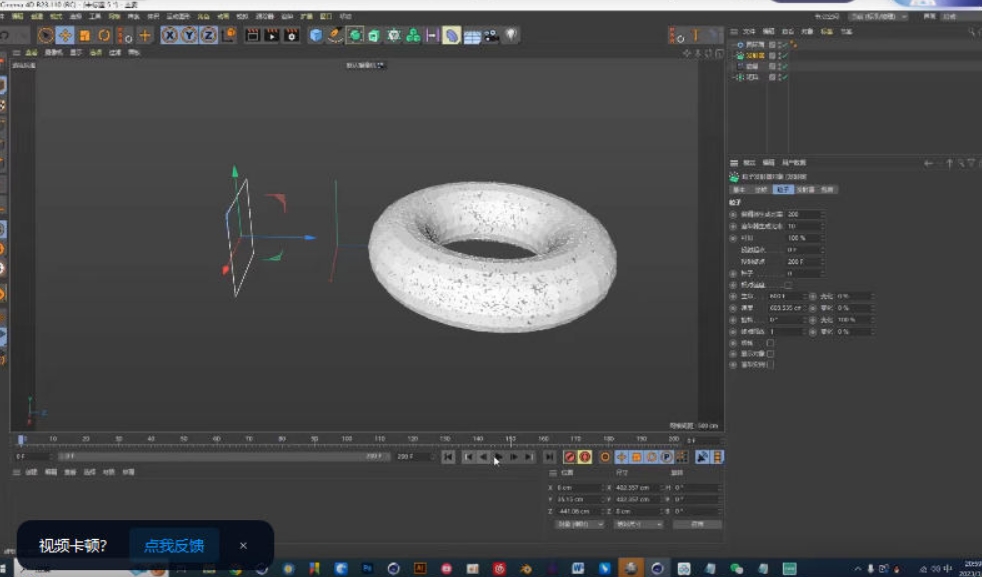Screen dimensions: 982x577
Task: Open the Render to Picture Viewer clapboard icon
Action: coord(271,35)
